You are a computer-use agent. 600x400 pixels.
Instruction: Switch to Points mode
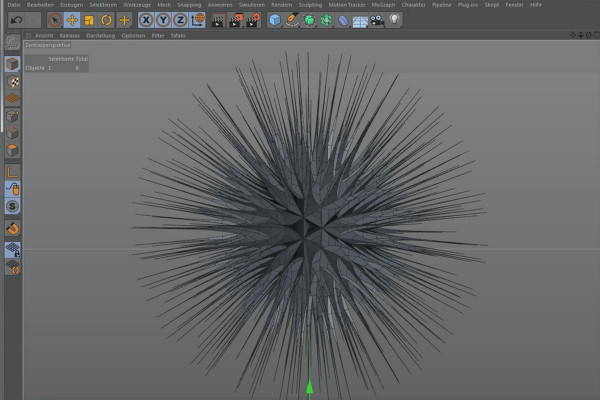[x=12, y=116]
